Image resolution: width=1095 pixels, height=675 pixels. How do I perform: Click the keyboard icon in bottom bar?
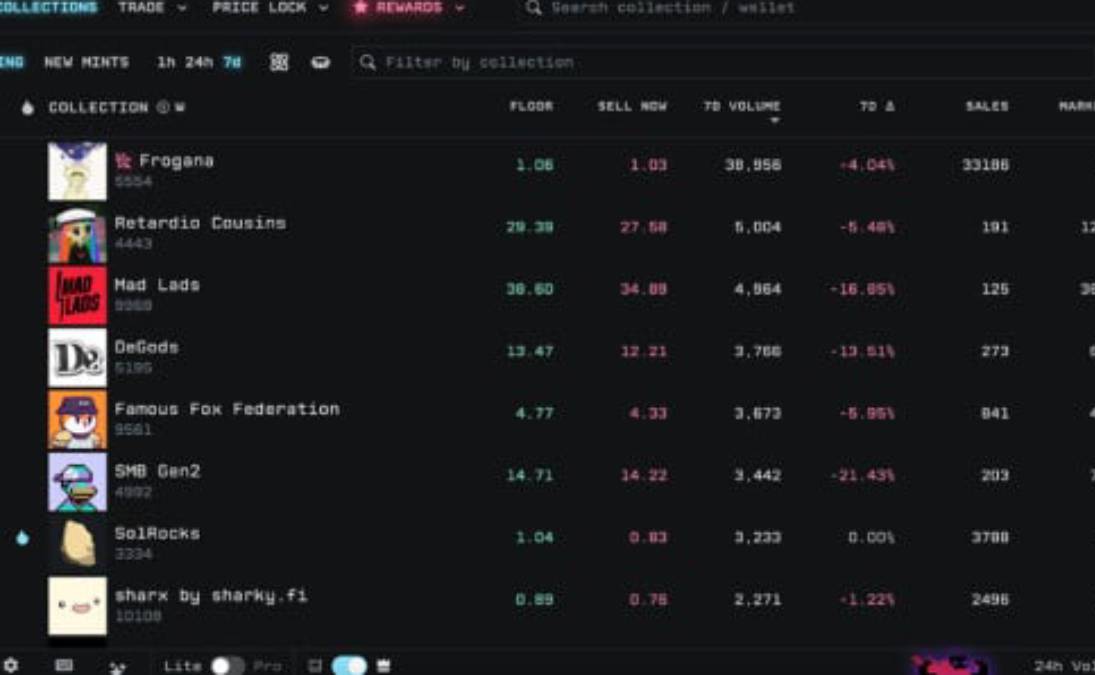pyautogui.click(x=64, y=665)
